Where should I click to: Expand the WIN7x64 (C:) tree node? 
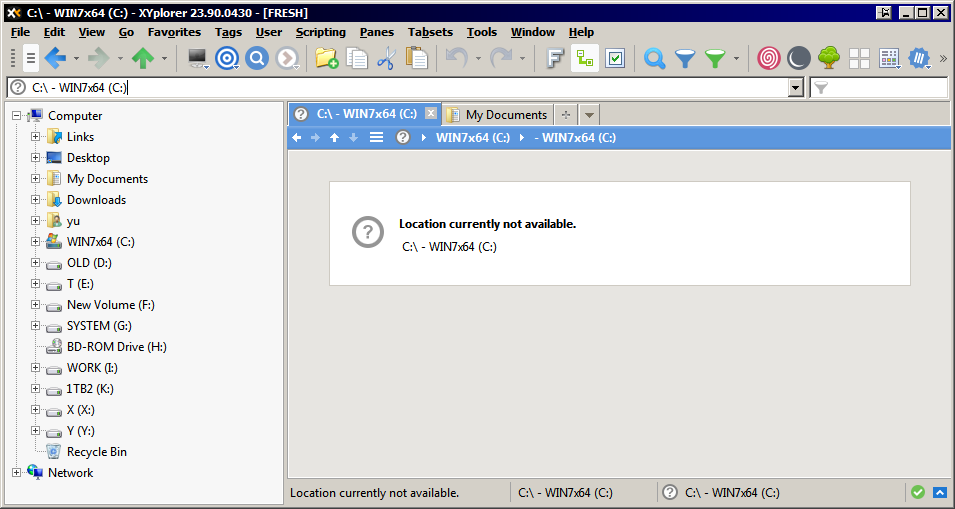[35, 242]
